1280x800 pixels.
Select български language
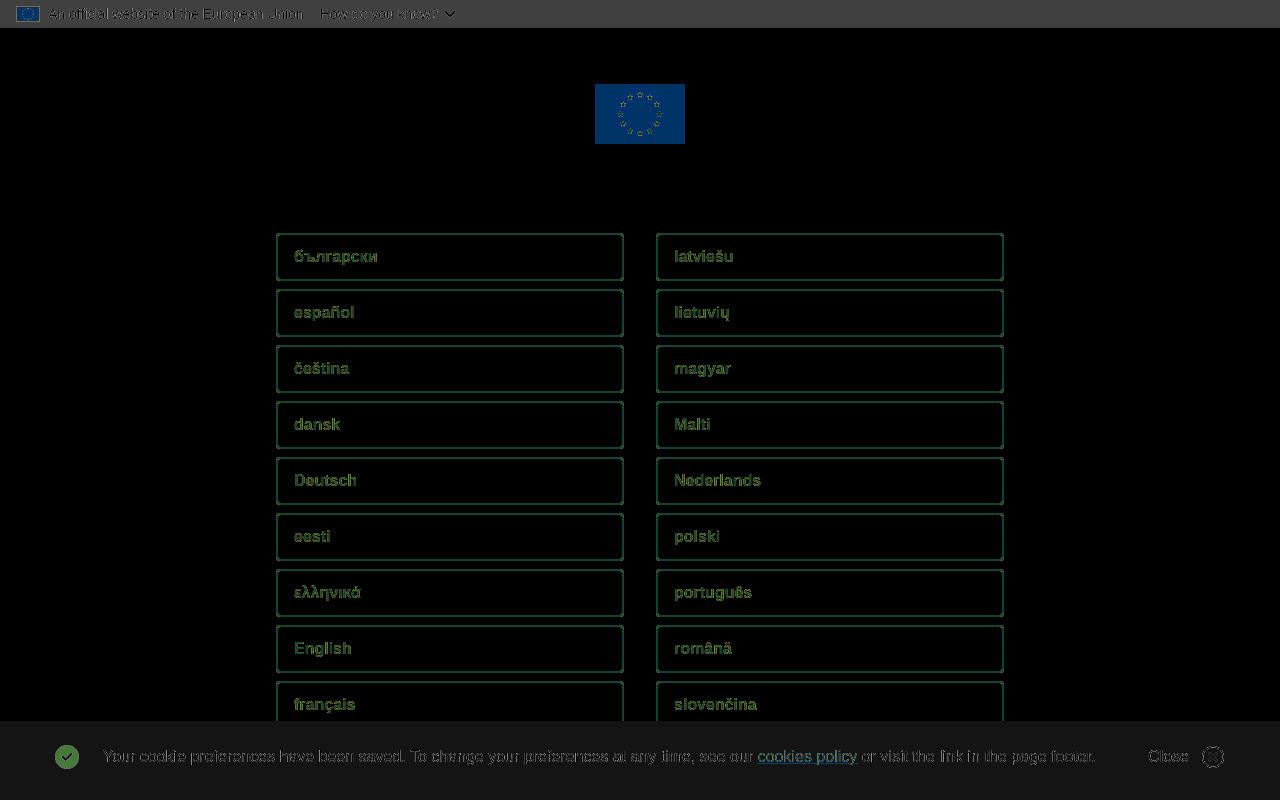click(x=450, y=257)
